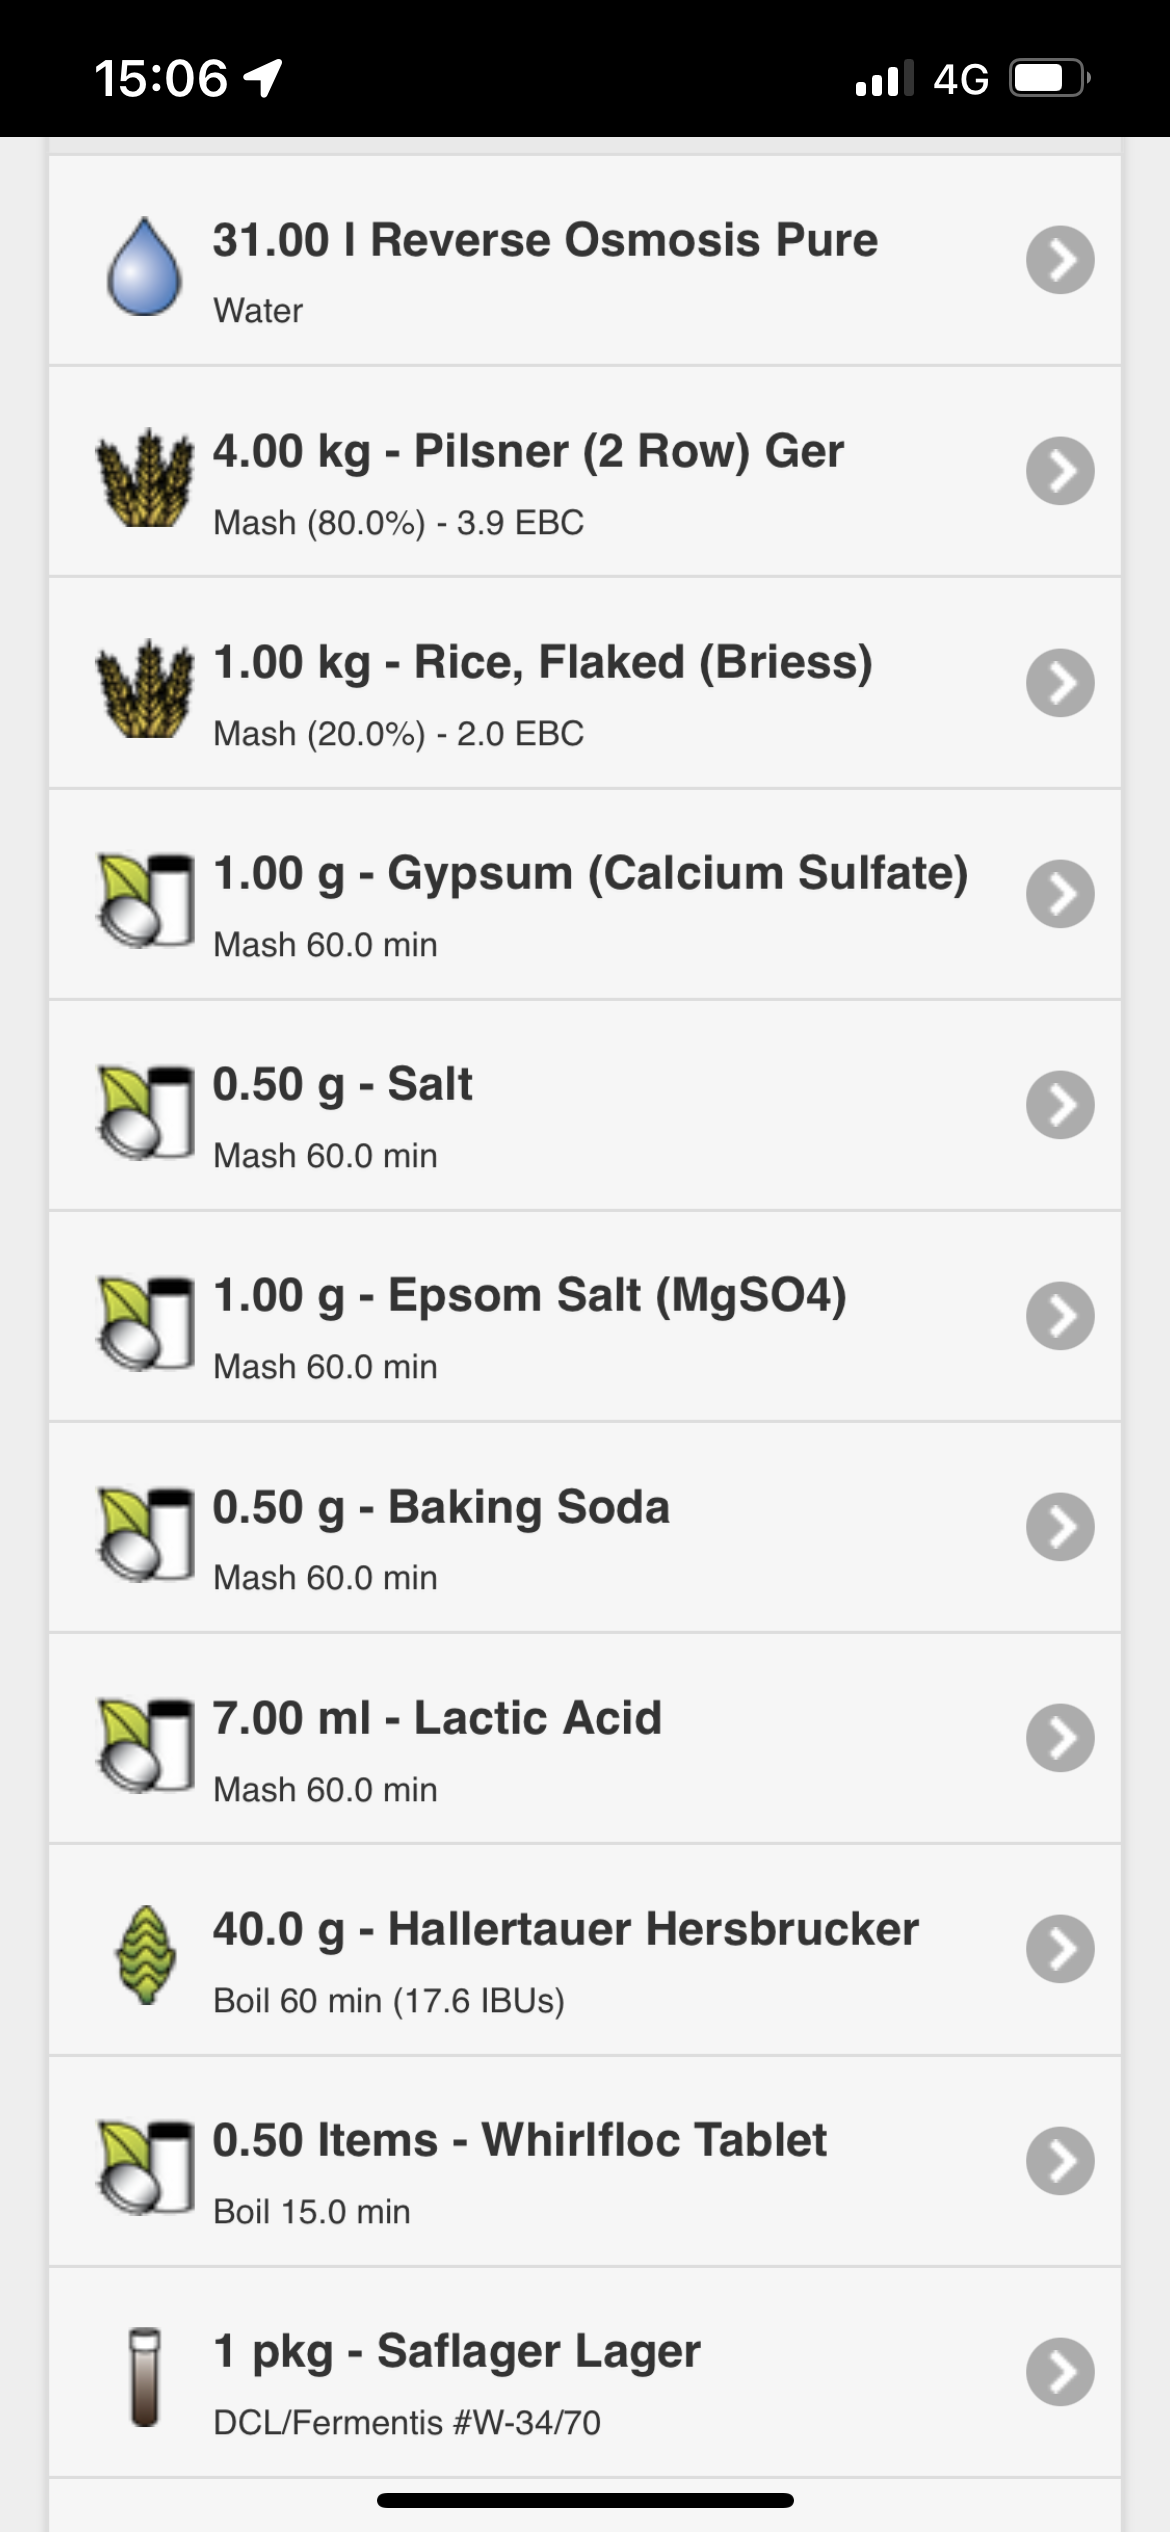The height and width of the screenshot is (2532, 1170).
Task: Open 40.0 g Hallertauer Hersbrucker entry
Action: click(585, 1950)
